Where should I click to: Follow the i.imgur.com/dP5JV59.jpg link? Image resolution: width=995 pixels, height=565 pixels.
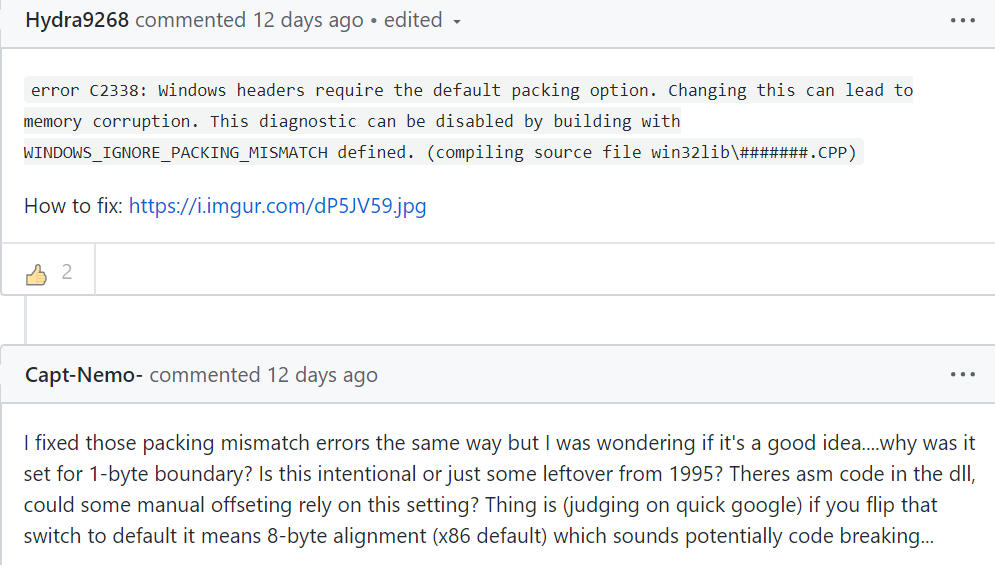pyautogui.click(x=277, y=207)
